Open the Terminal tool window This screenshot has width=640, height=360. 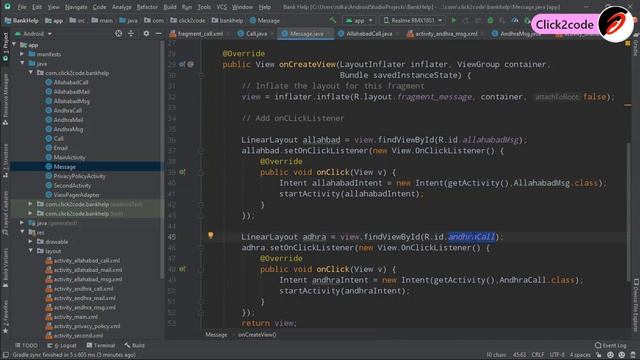point(100,345)
